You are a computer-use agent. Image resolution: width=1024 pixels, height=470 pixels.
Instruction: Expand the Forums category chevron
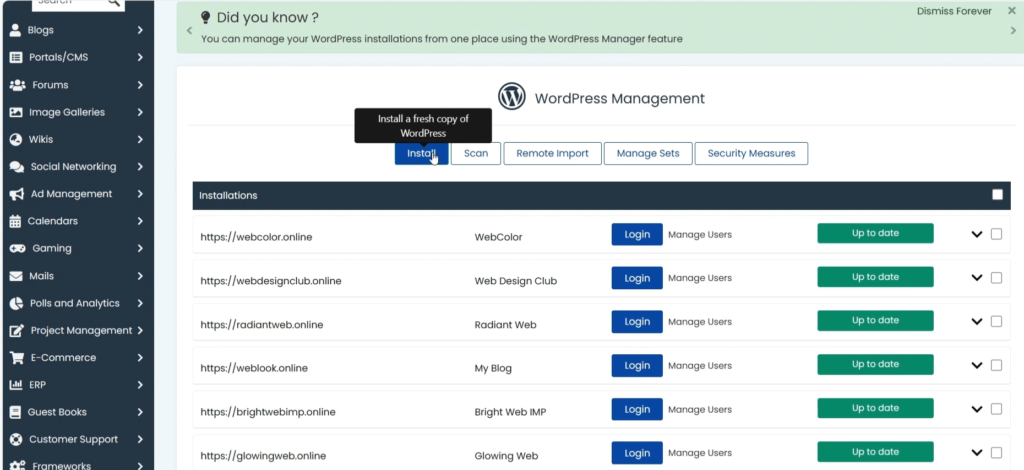point(140,85)
